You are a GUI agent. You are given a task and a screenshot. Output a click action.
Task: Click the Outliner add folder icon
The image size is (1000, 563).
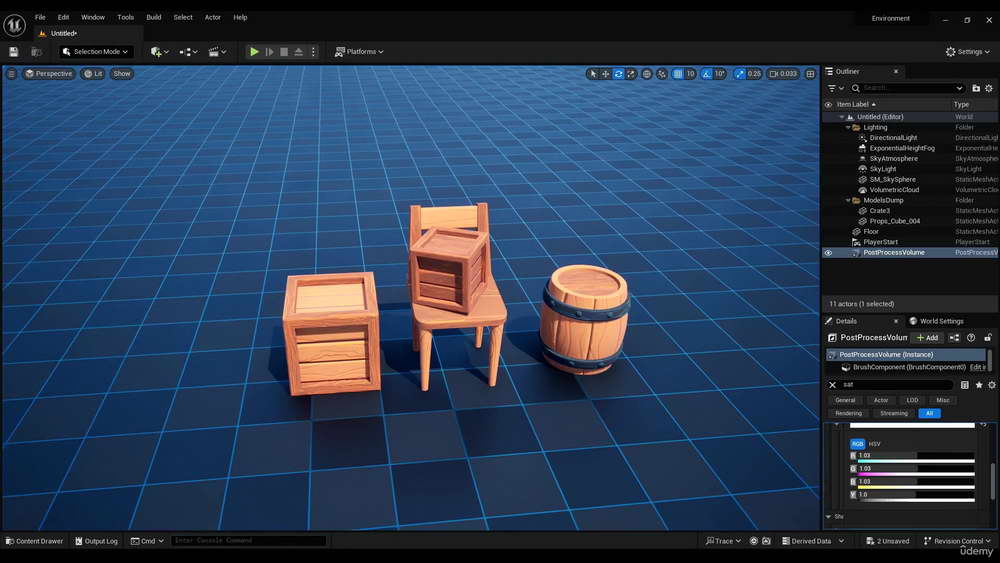pos(976,88)
